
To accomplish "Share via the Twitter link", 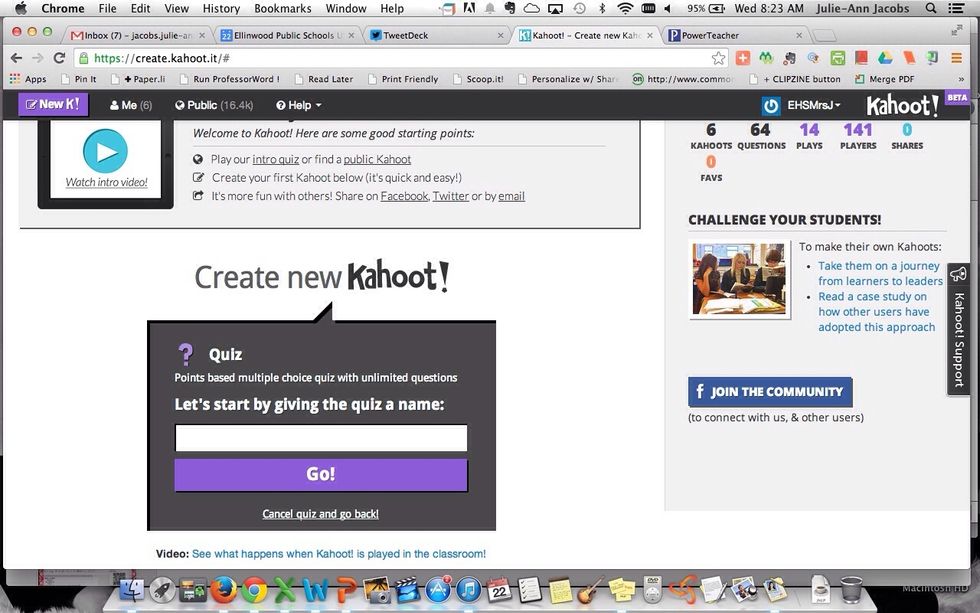I will (451, 196).
